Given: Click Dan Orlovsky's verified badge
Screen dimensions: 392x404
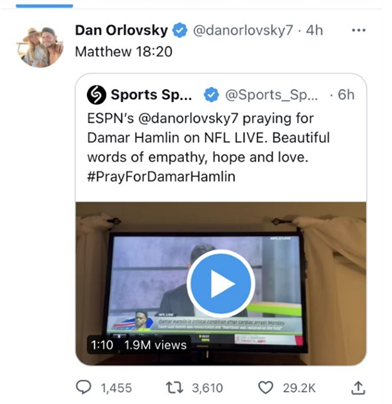Looking at the screenshot, I should (x=180, y=30).
